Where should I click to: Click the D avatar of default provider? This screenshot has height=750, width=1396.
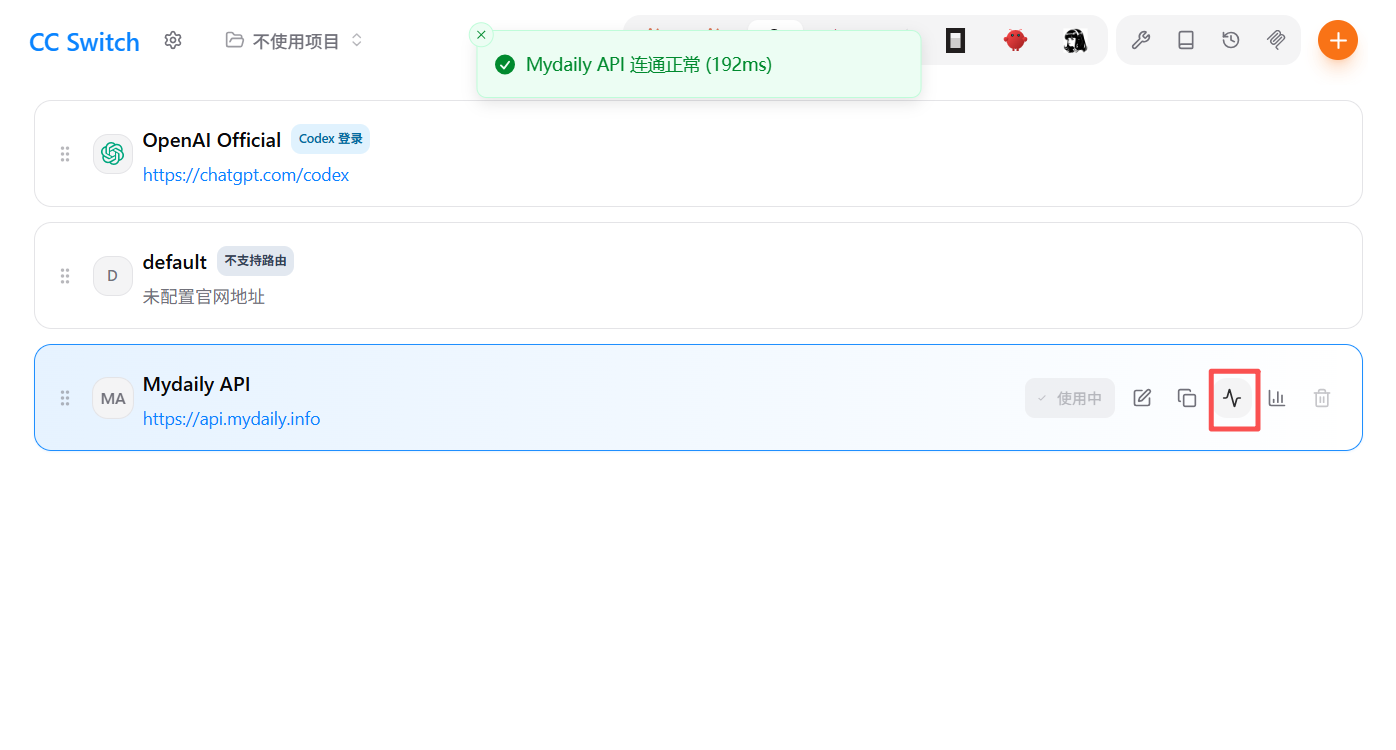click(x=113, y=276)
